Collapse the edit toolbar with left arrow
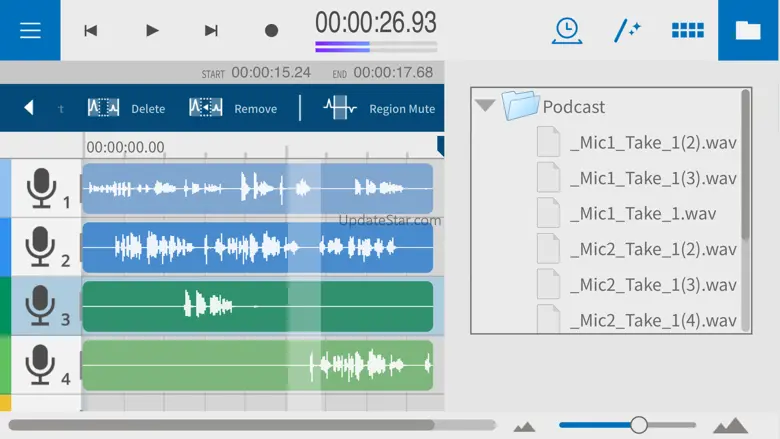Screen dimensions: 780x439 29,108
